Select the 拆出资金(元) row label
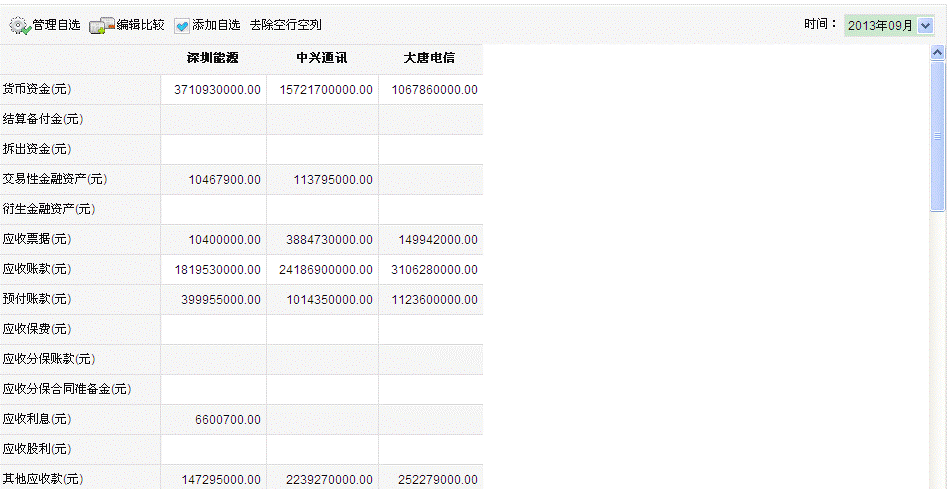This screenshot has width=948, height=489. [37, 149]
